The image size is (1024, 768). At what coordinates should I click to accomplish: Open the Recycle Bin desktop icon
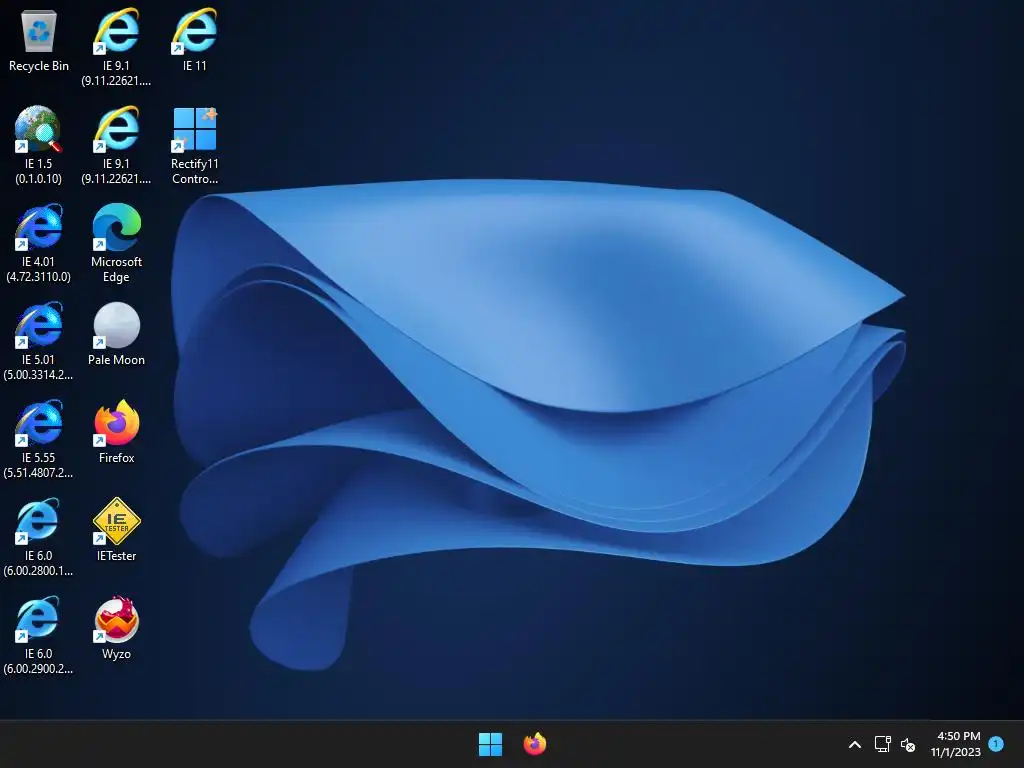39,39
